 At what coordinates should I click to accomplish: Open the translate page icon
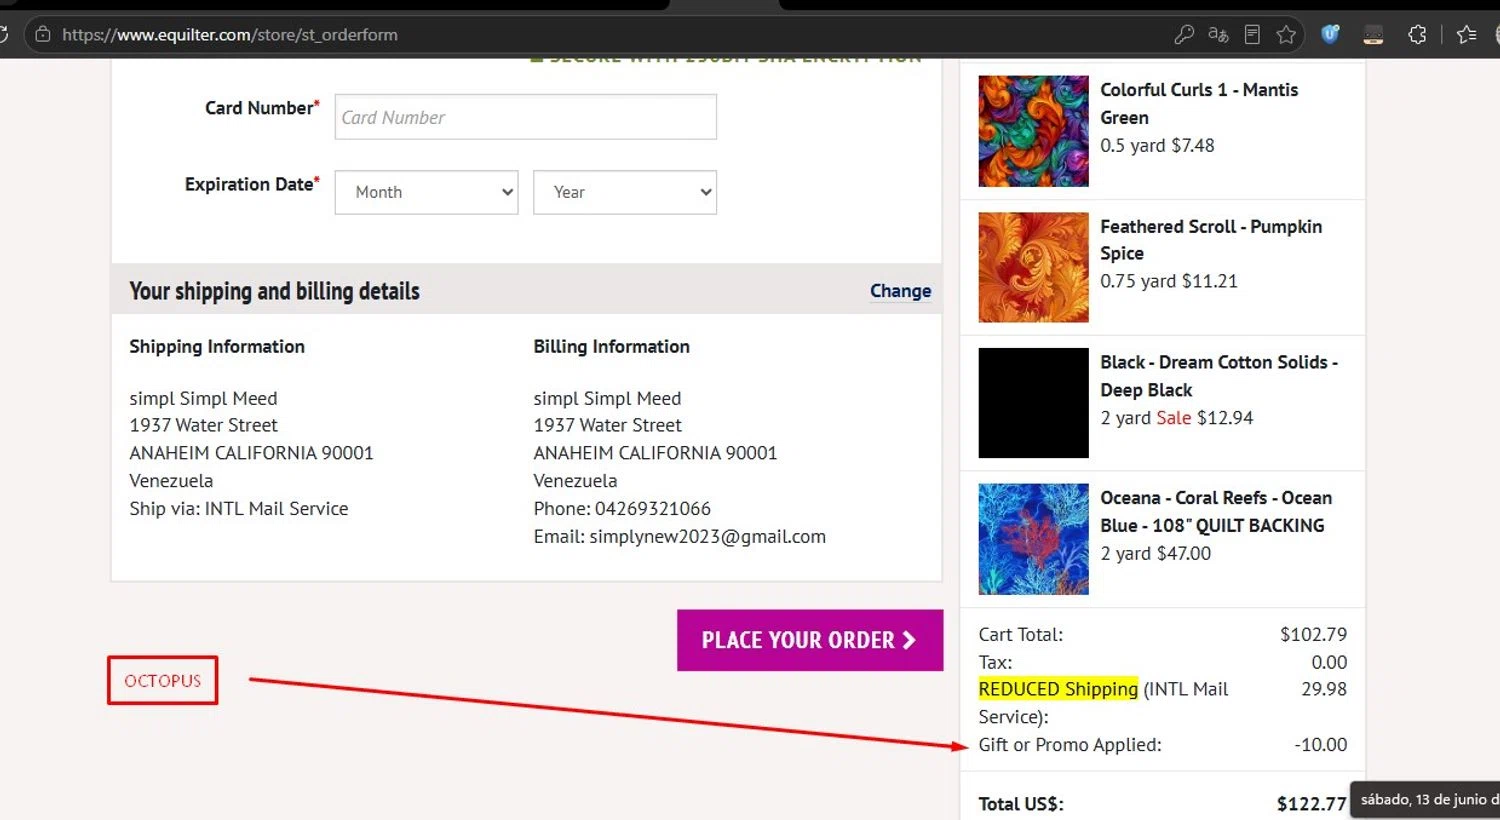coord(1218,35)
